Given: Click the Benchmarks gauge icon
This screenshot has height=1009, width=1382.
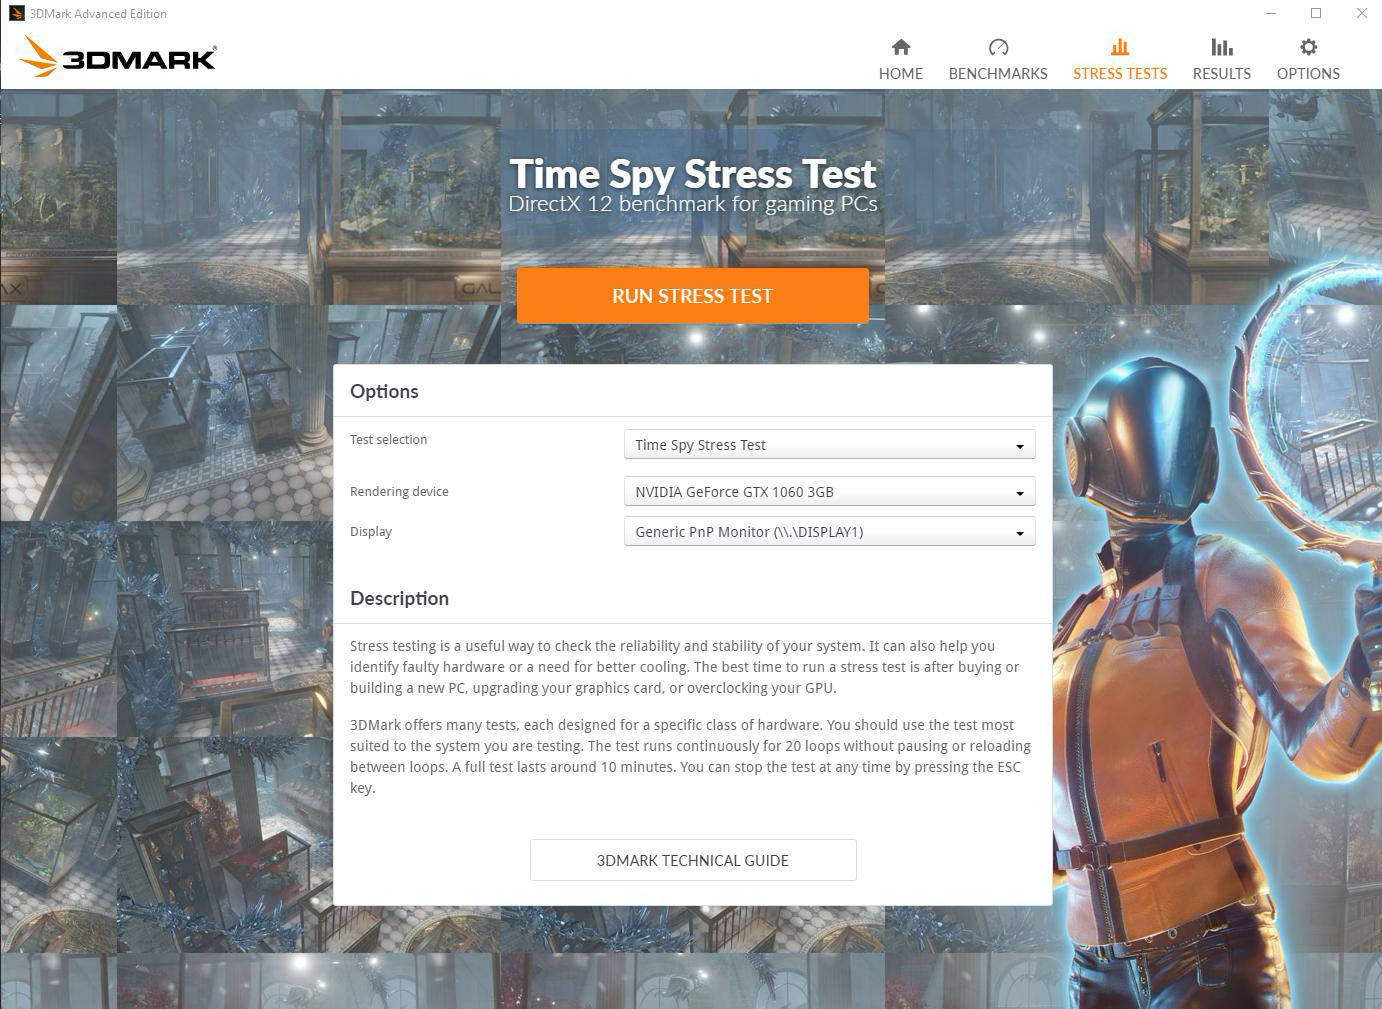Looking at the screenshot, I should tap(998, 47).
